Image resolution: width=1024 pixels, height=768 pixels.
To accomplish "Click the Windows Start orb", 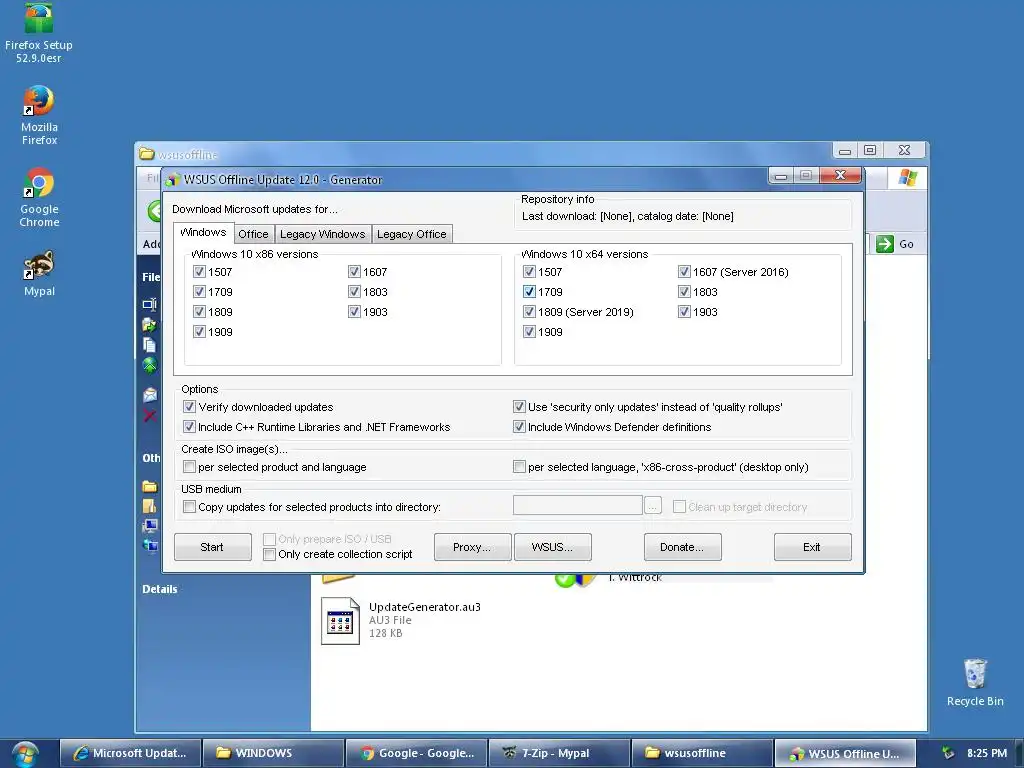I will (x=25, y=754).
